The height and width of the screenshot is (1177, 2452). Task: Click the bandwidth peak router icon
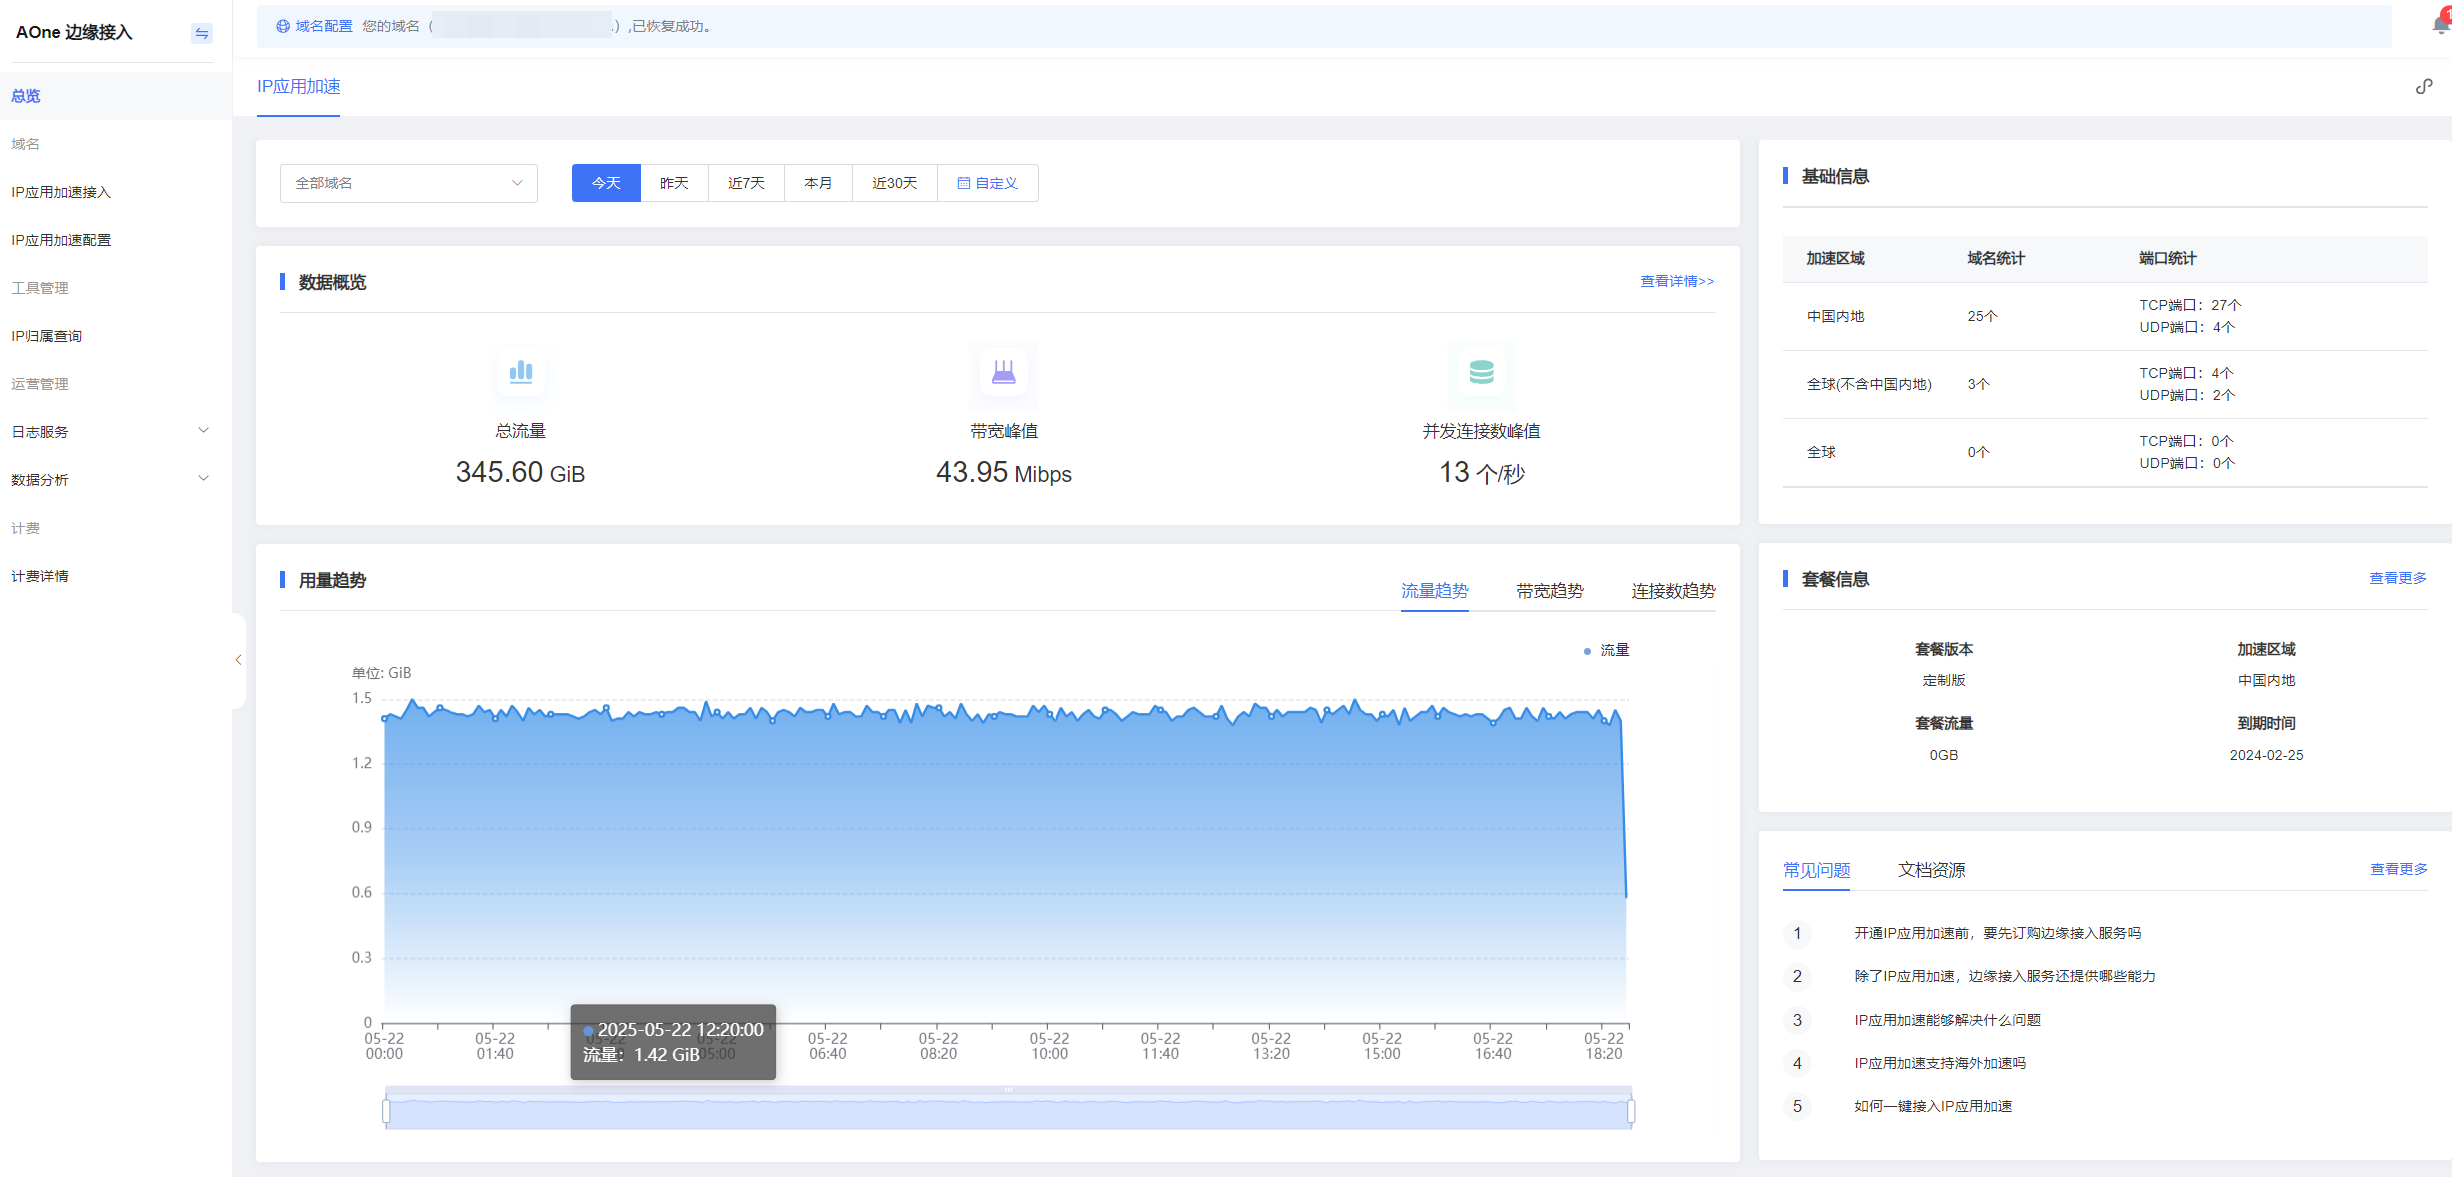pos(1003,372)
